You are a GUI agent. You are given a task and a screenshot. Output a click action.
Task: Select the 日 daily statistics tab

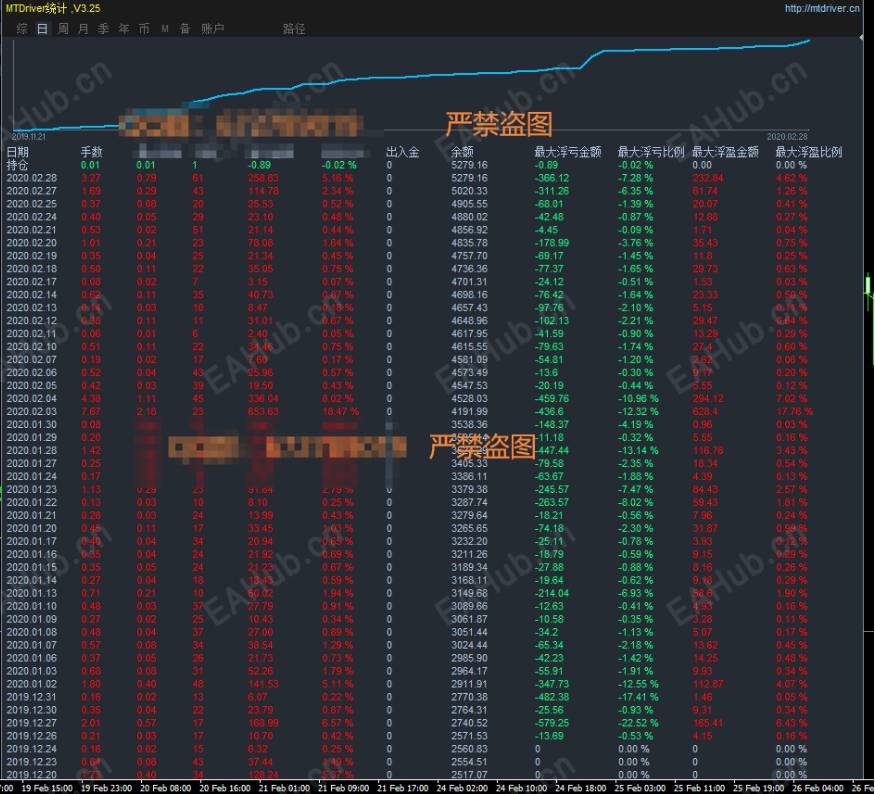[42, 29]
